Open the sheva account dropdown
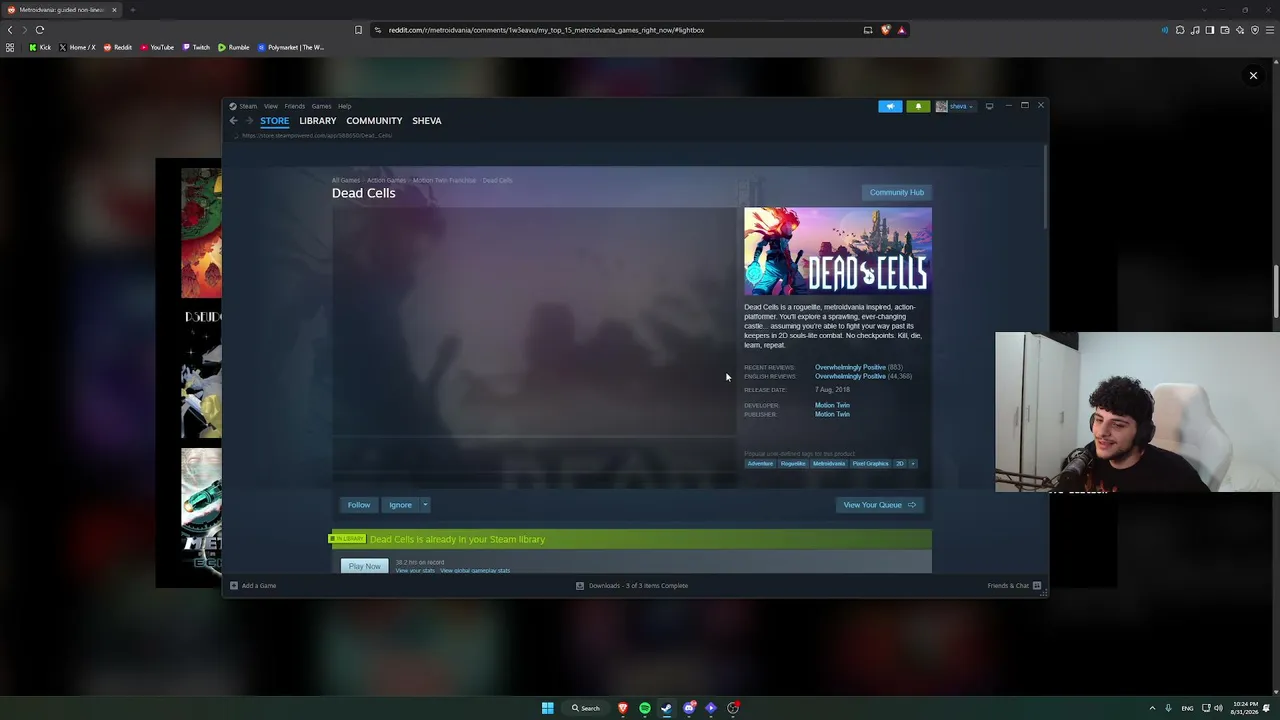The width and height of the screenshot is (1280, 720). pos(955,106)
